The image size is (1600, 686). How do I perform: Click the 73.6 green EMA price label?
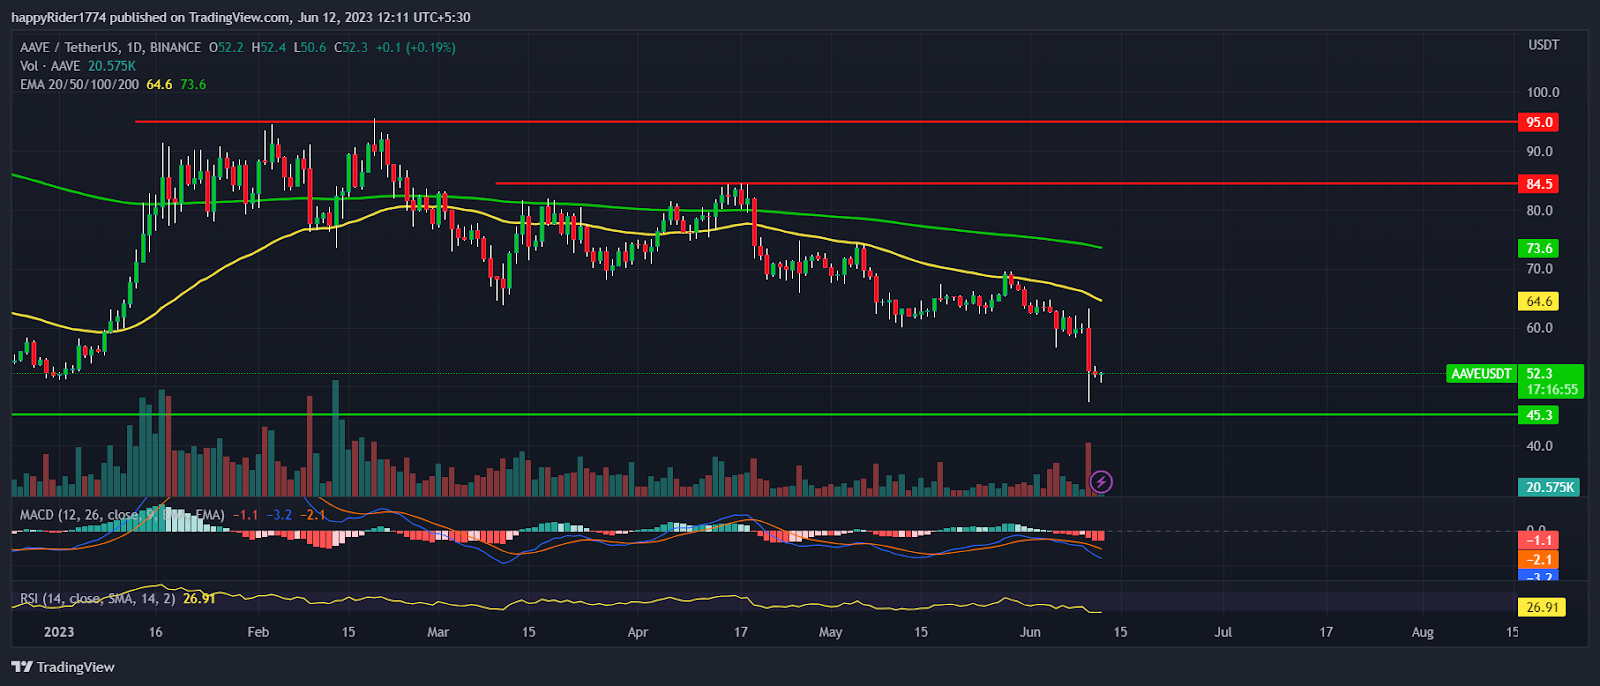1539,248
